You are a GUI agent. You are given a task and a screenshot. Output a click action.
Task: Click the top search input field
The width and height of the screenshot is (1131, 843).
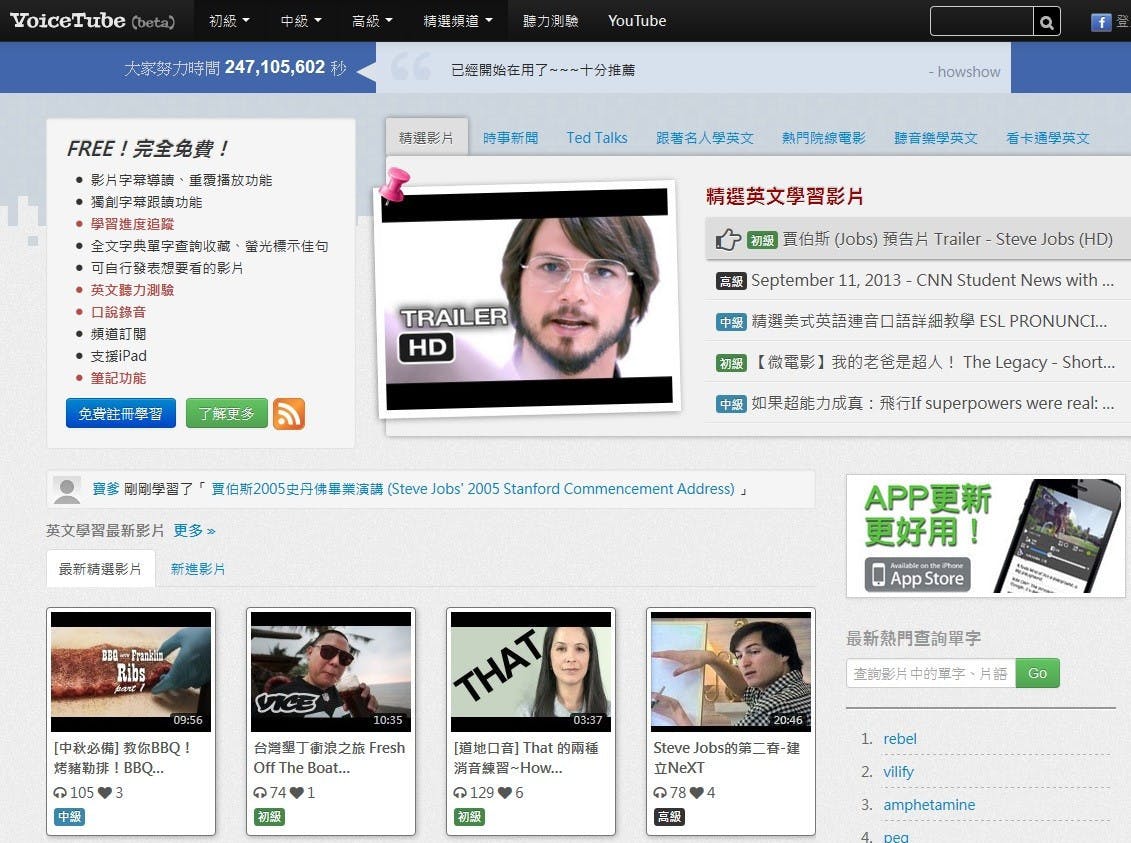click(x=982, y=22)
